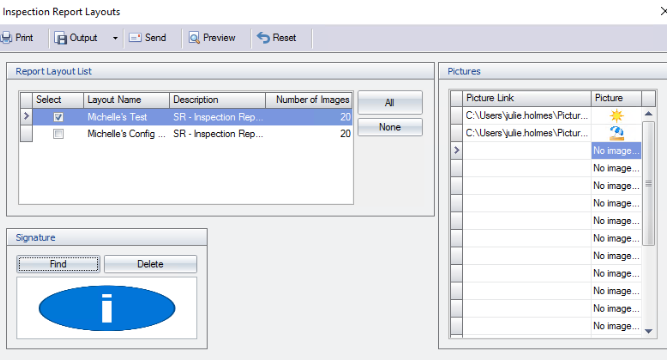Click the sun picture thumbnail
The height and width of the screenshot is (360, 667).
pyautogui.click(x=616, y=115)
